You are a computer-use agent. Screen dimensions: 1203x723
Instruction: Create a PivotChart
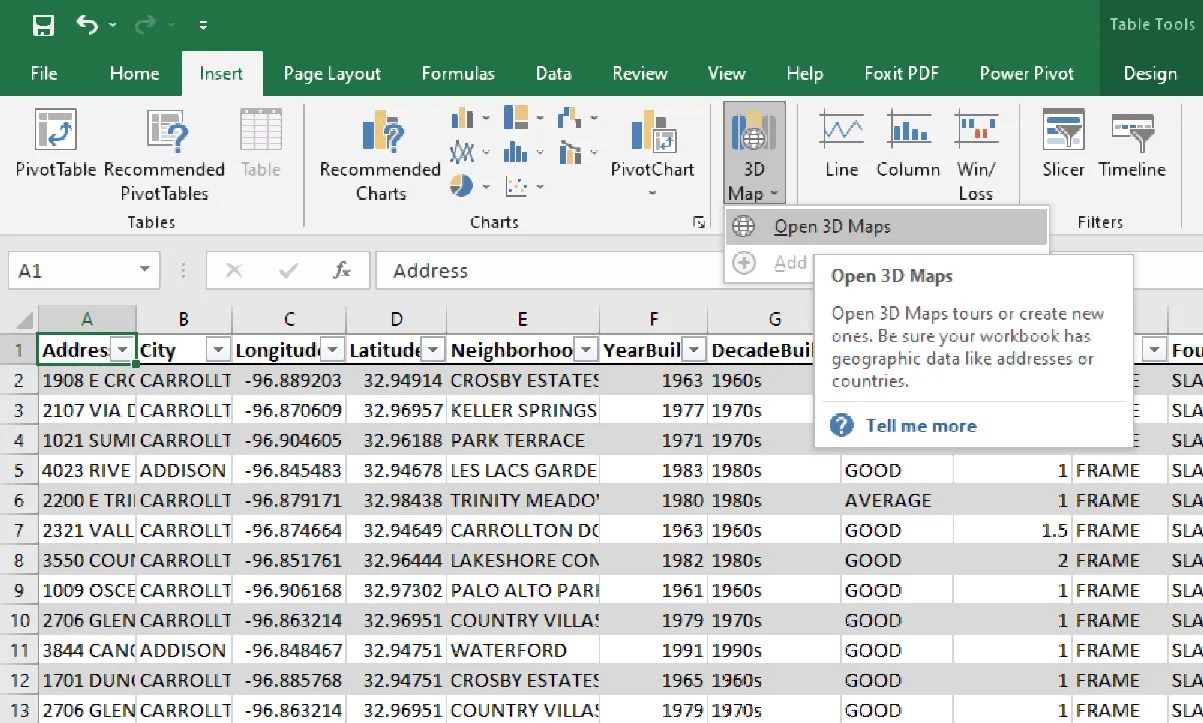click(x=652, y=148)
